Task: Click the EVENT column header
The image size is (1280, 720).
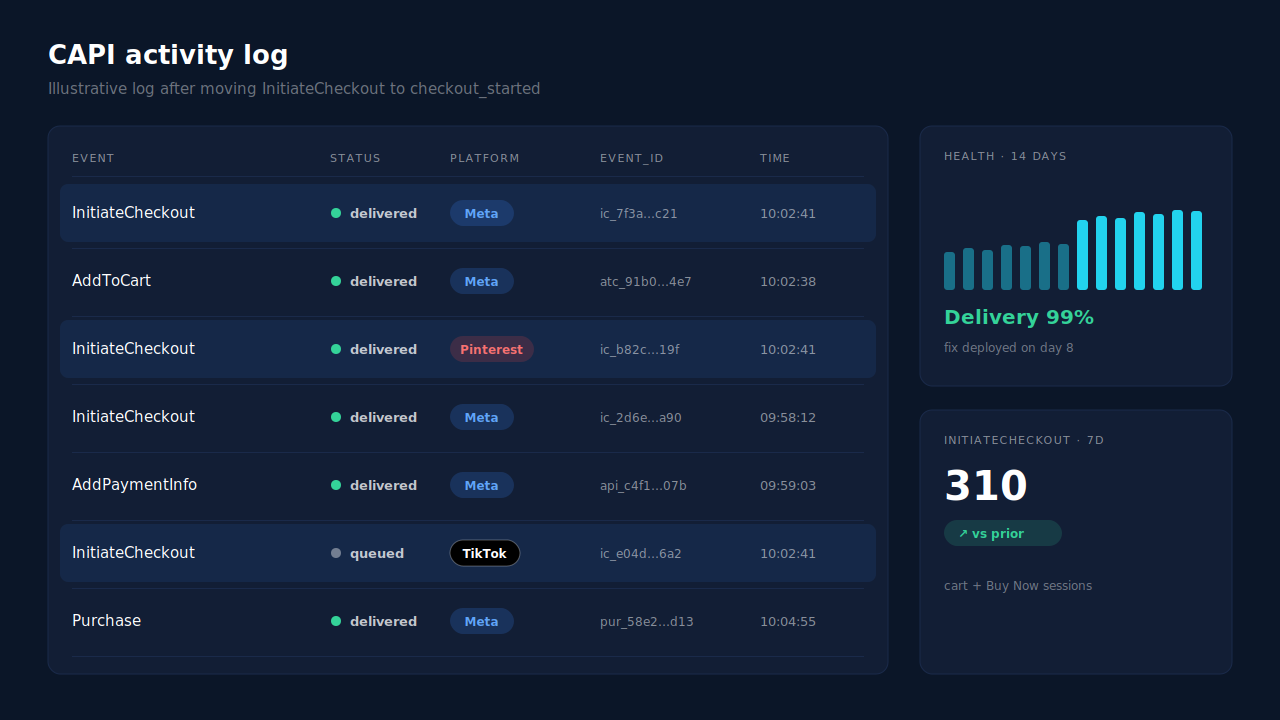Action: (x=93, y=158)
